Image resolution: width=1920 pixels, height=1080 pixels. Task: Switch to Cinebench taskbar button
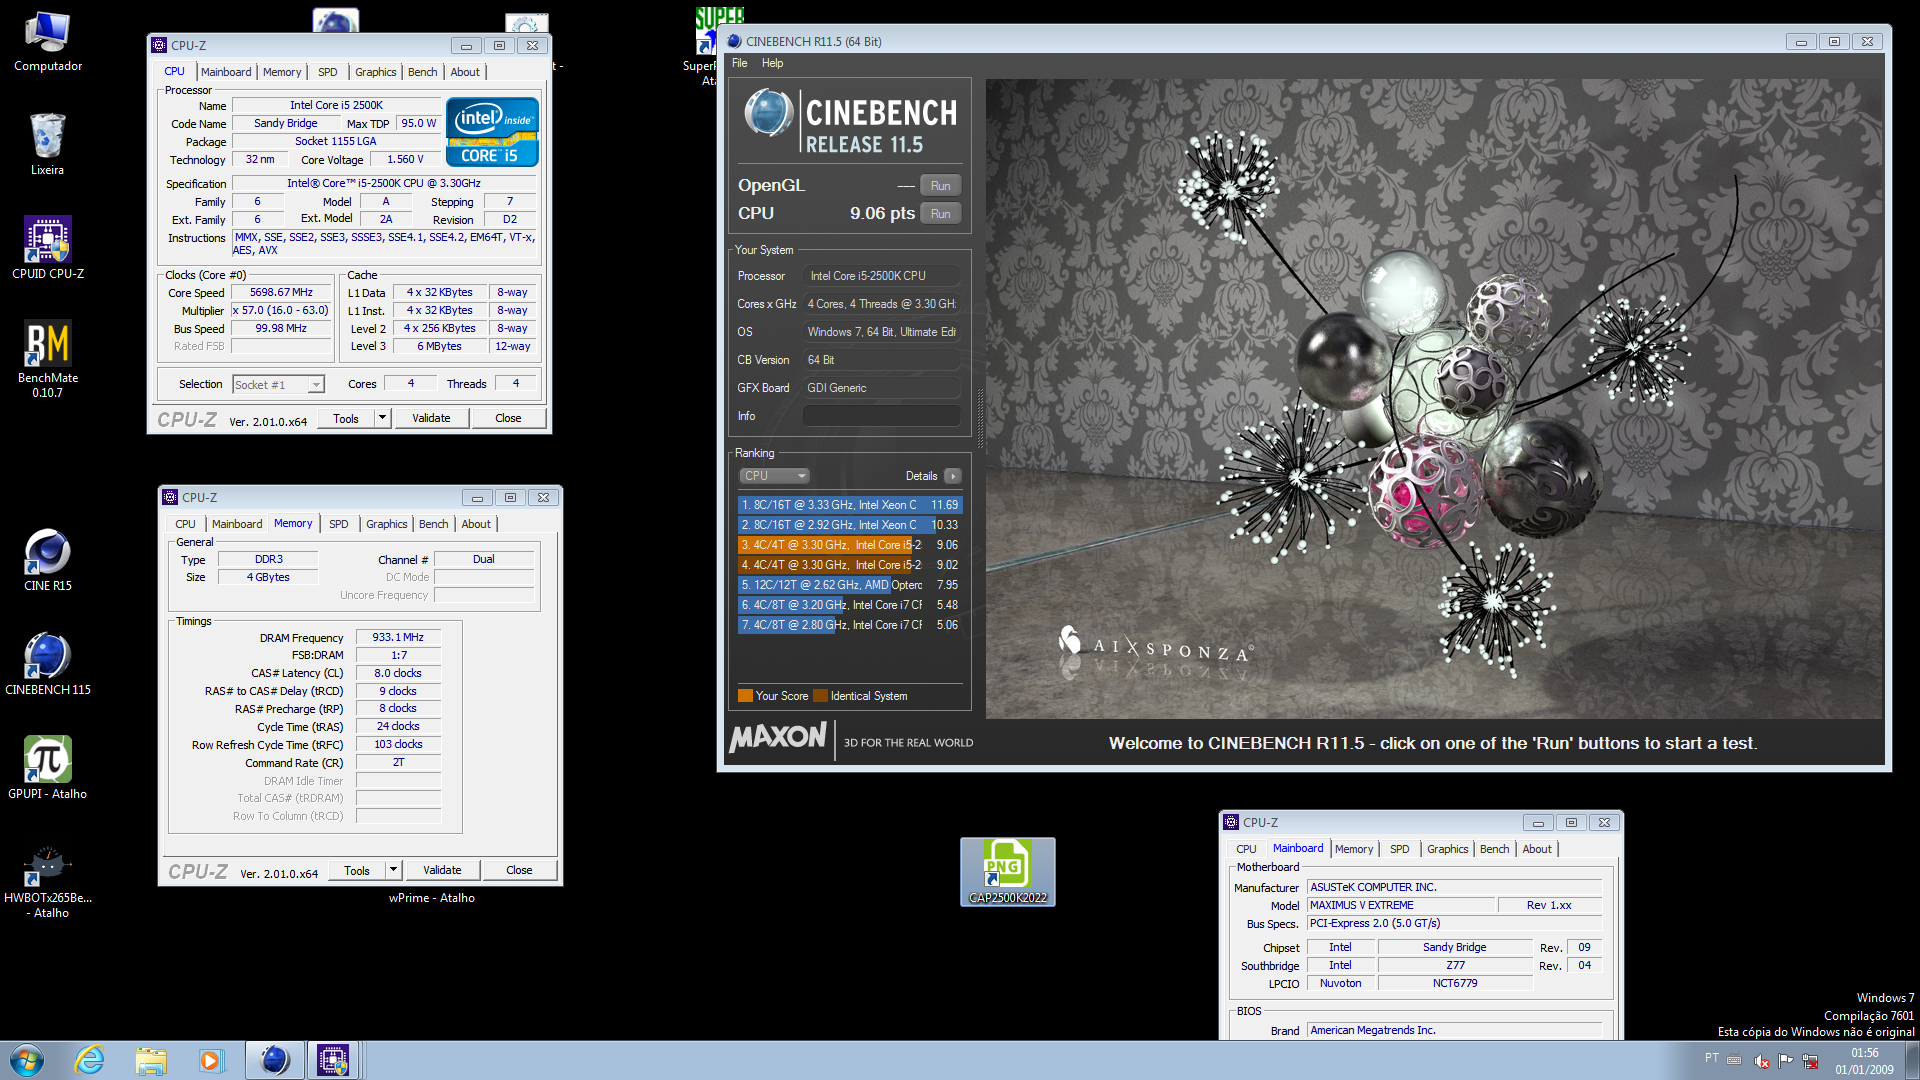(x=274, y=1060)
